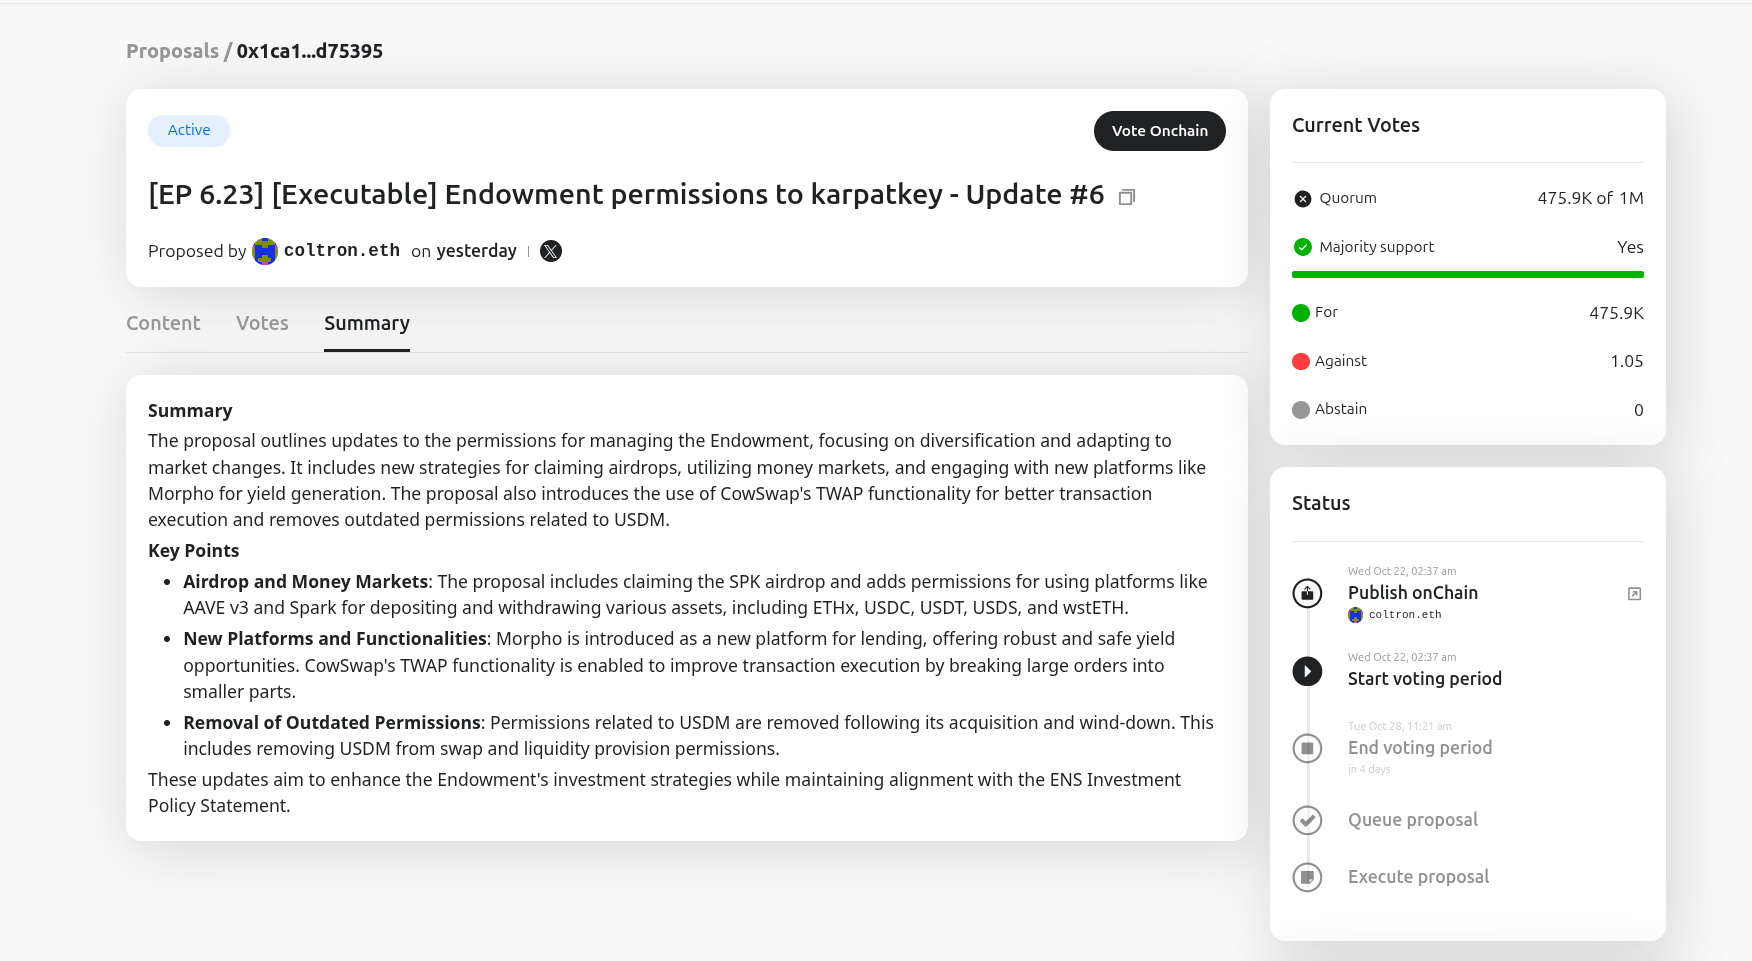Select the Summary tab
The width and height of the screenshot is (1752, 961).
click(x=367, y=323)
